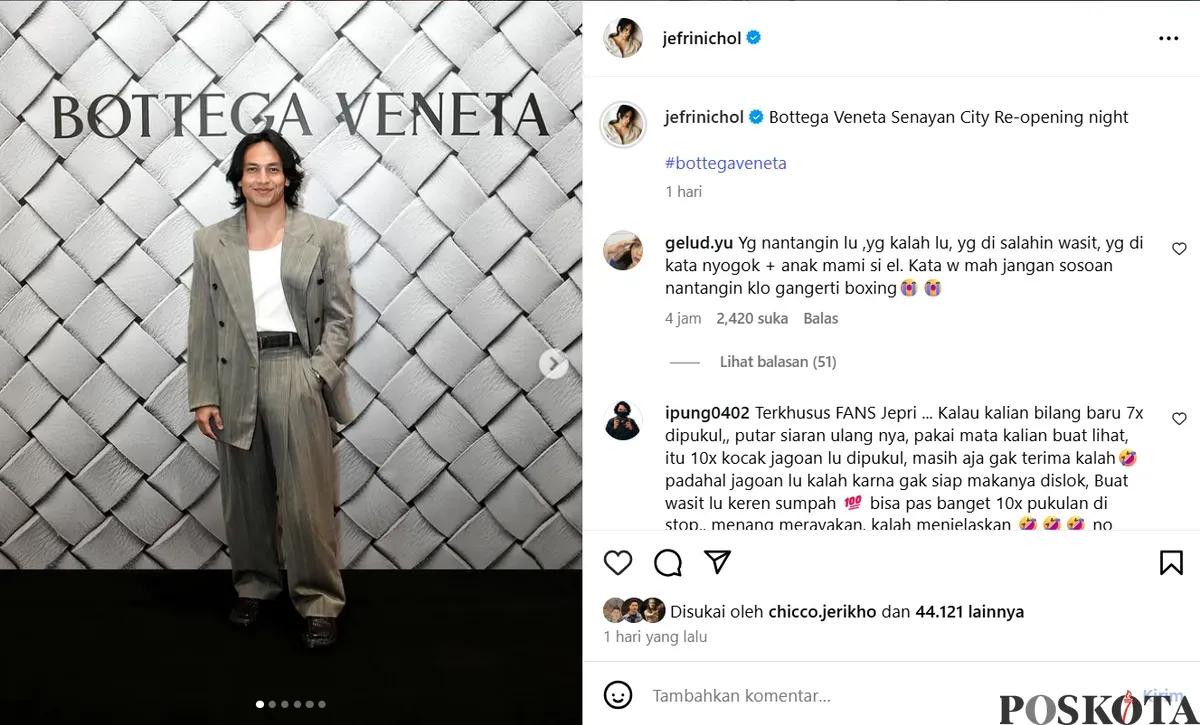View gelud.yu profile picture
This screenshot has width=1200, height=725.
(x=623, y=251)
